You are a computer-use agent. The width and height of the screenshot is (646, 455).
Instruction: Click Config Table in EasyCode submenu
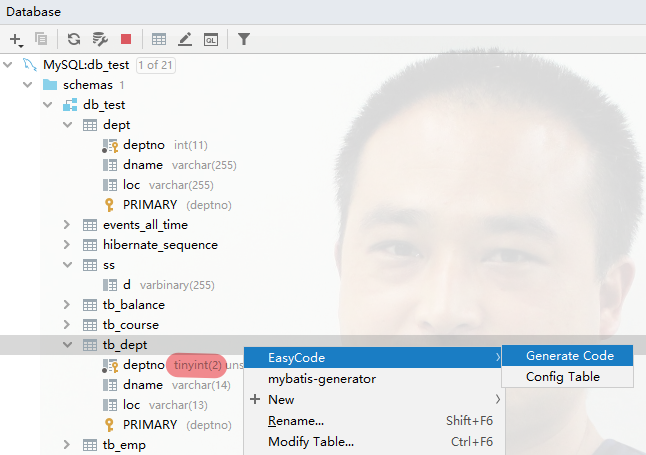(x=567, y=377)
